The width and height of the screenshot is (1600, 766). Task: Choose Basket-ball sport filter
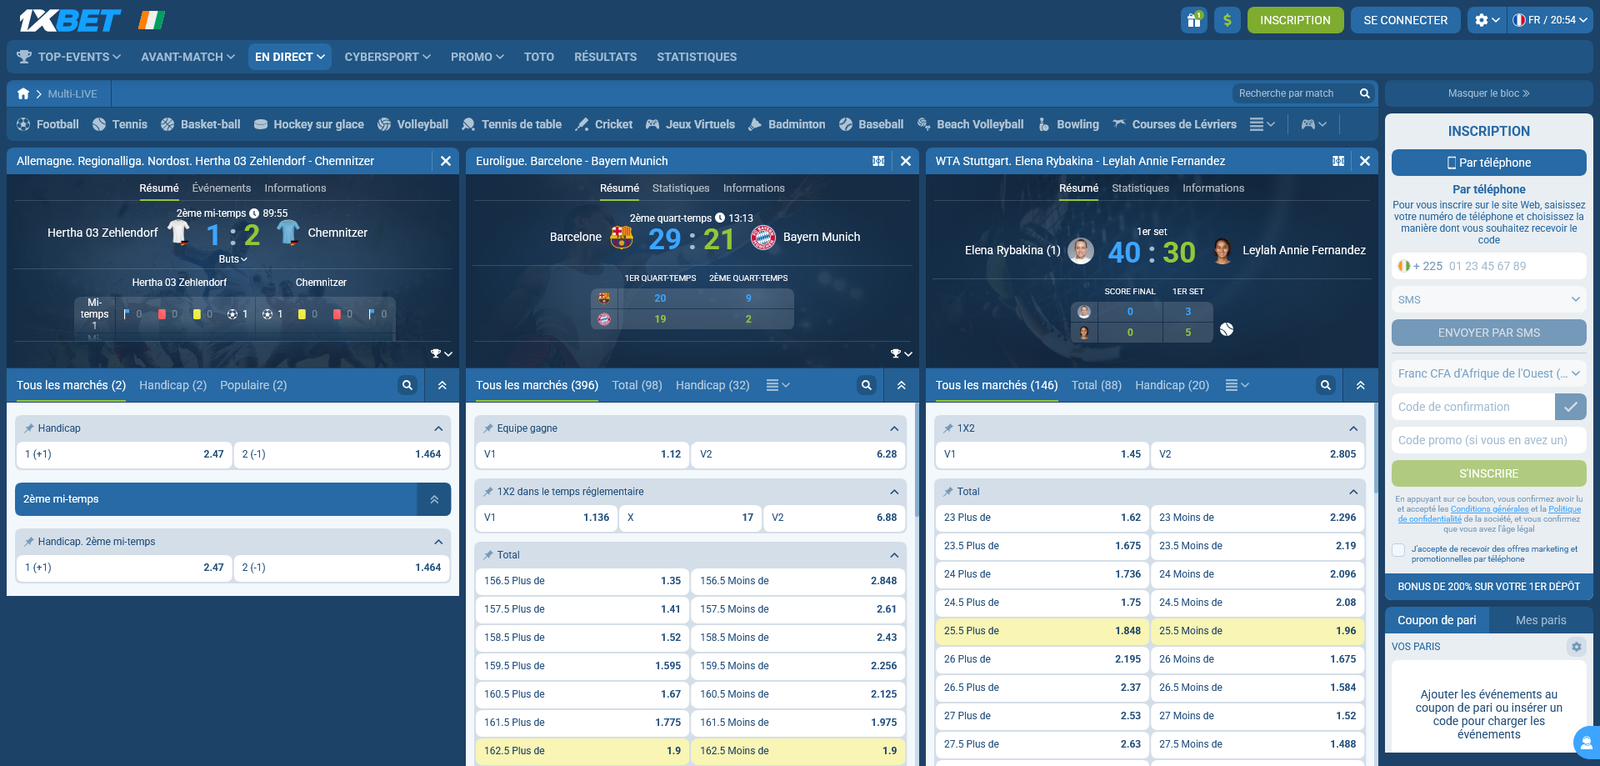200,124
